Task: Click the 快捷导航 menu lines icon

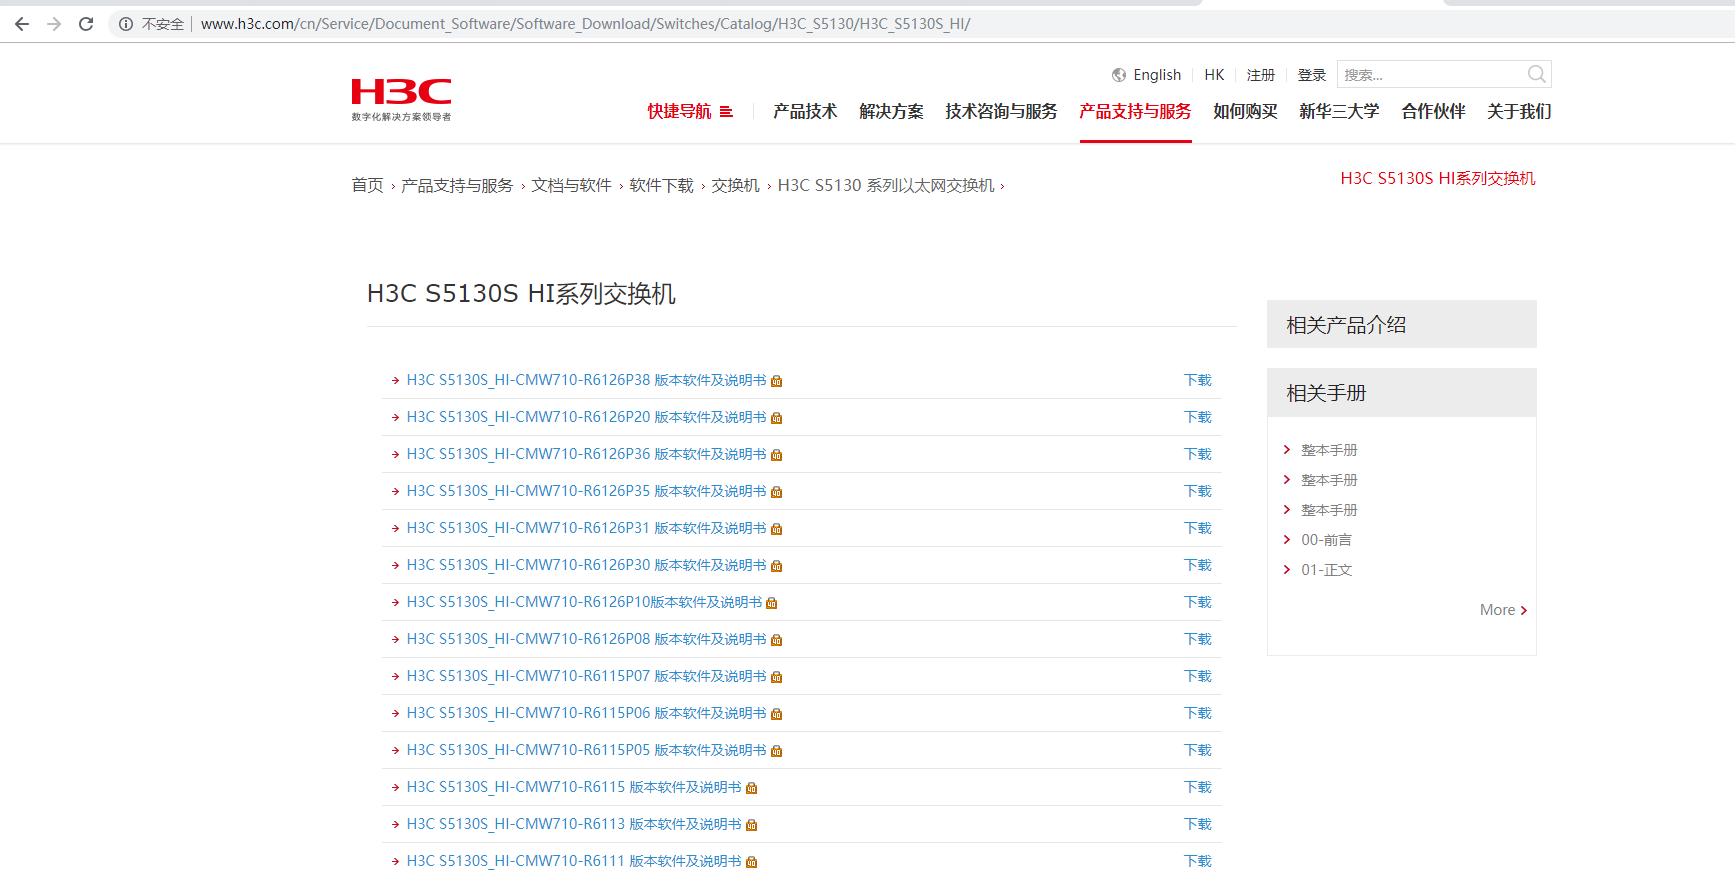Action: [726, 112]
